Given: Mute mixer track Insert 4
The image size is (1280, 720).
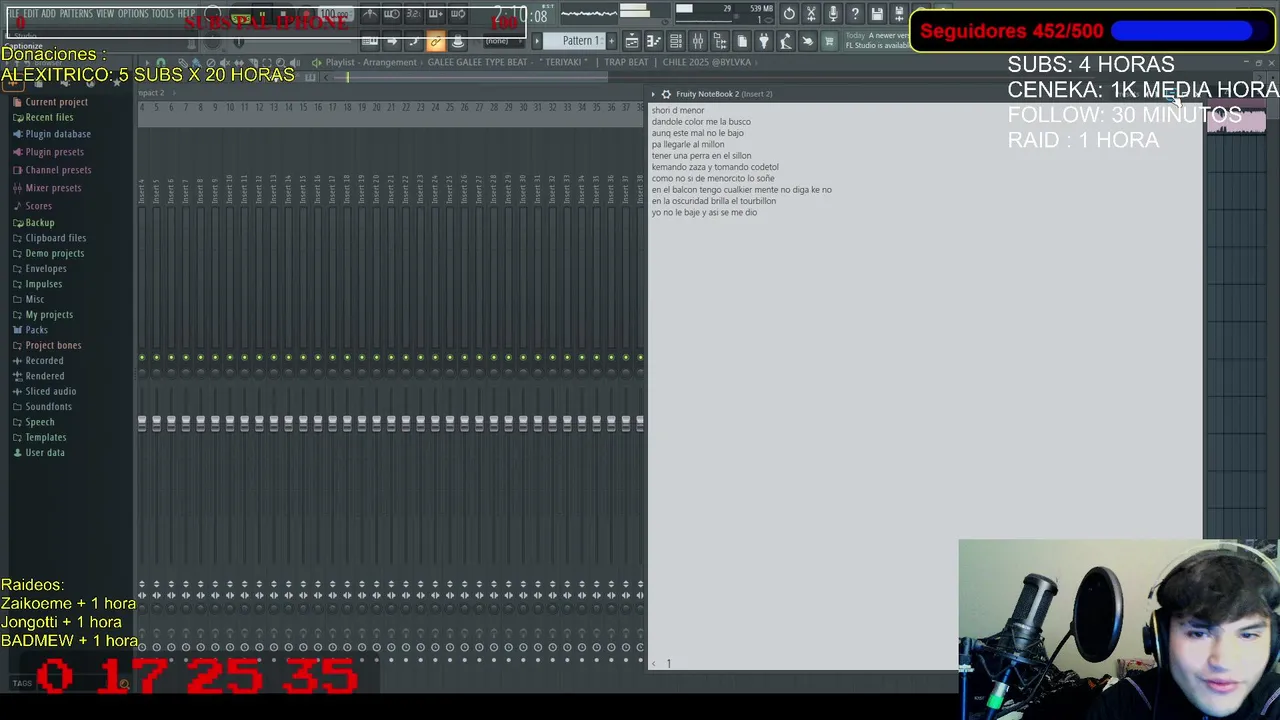Looking at the screenshot, I should coord(142,357).
